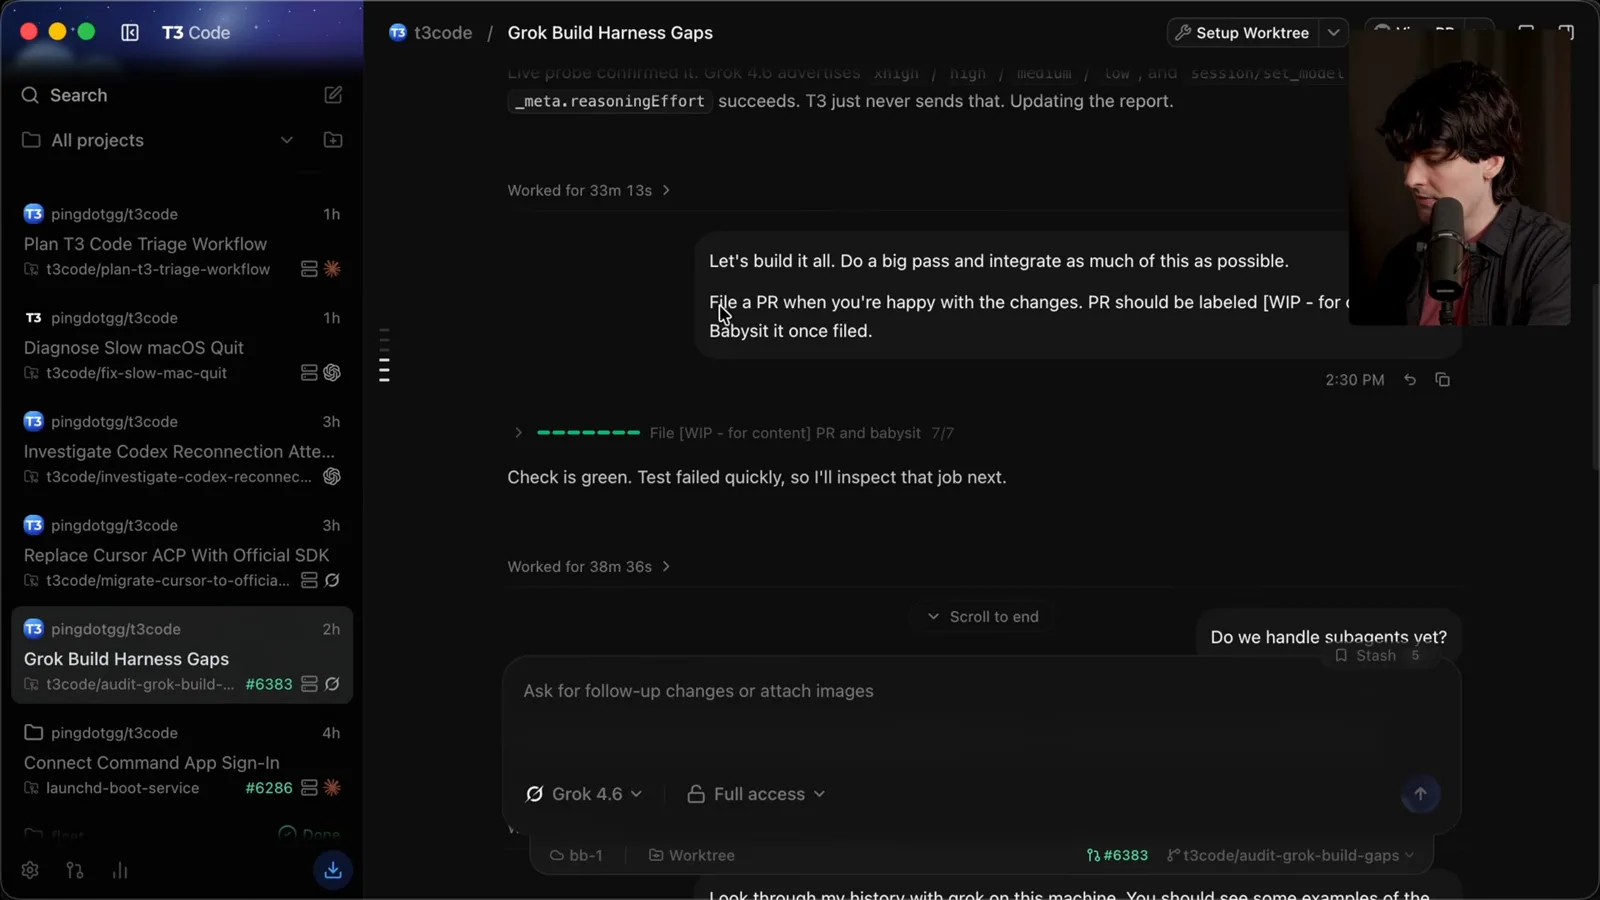Screen dimensions: 1600x900
Task: Open settings gear in sidebar footer
Action: (30, 870)
